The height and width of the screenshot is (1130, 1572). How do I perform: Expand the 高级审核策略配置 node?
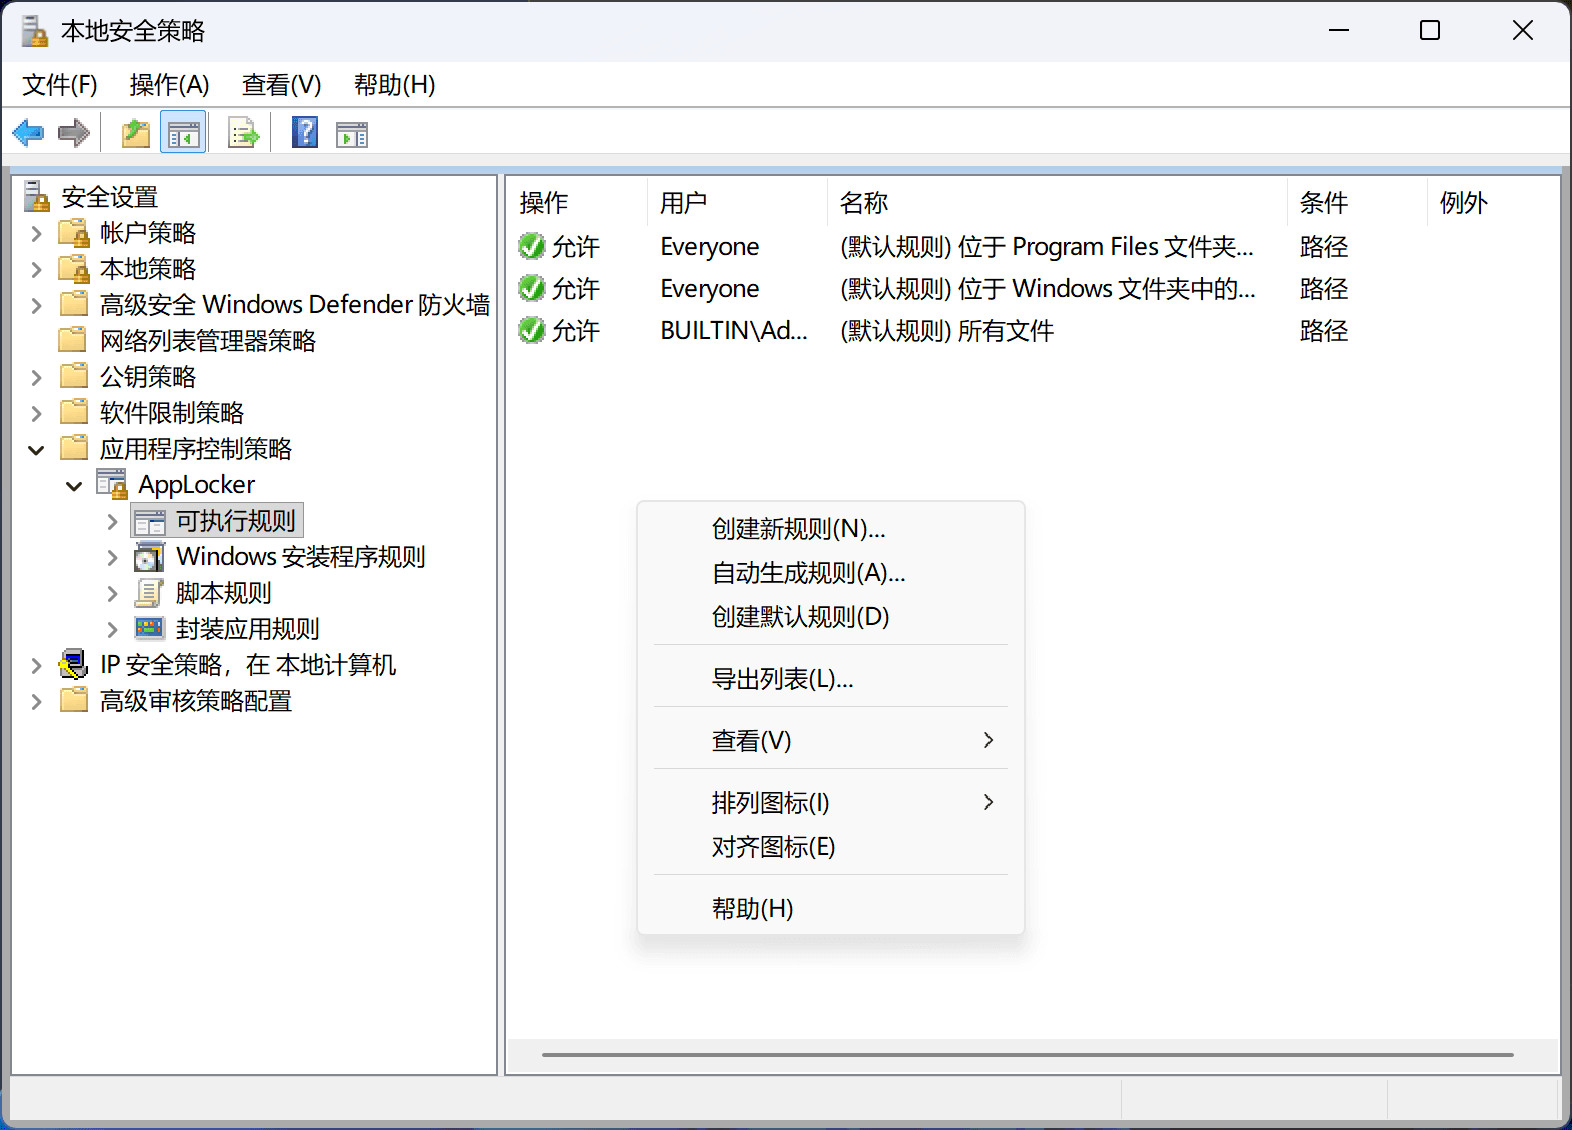coord(37,702)
